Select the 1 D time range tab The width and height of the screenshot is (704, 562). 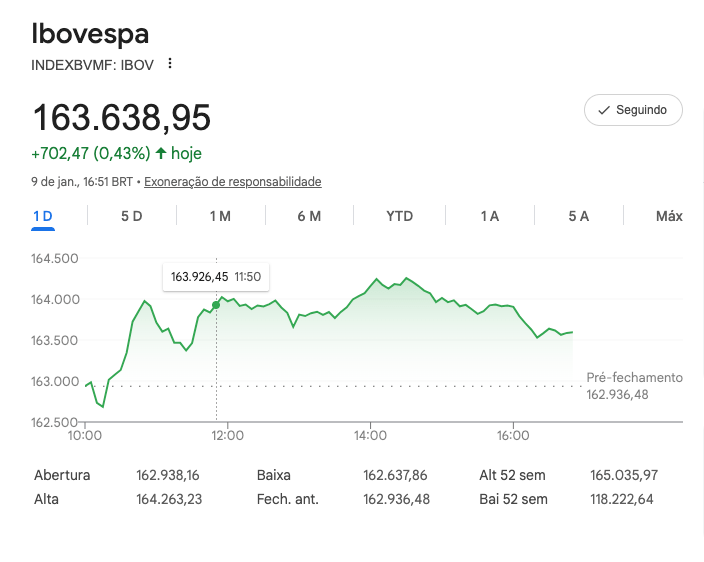click(42, 216)
